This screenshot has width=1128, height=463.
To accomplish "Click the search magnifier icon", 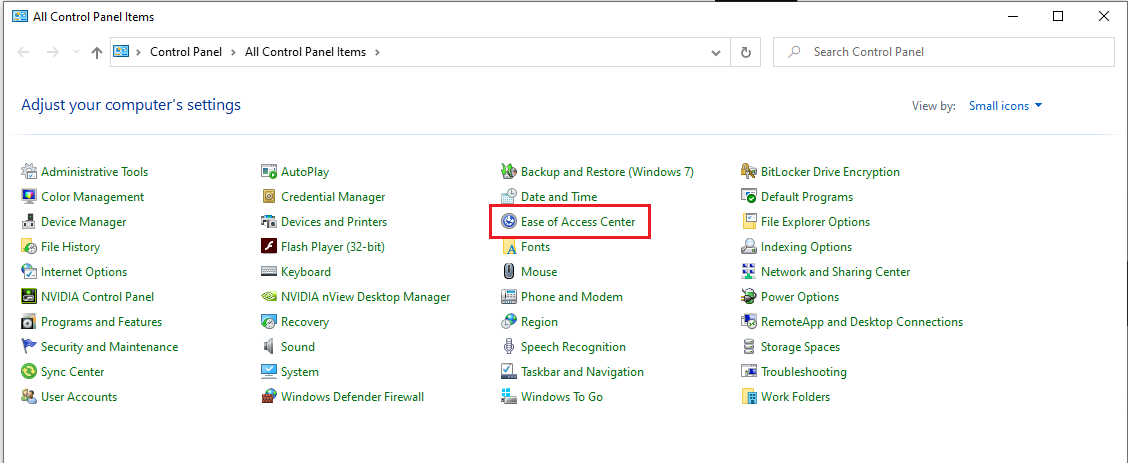I will pyautogui.click(x=794, y=52).
